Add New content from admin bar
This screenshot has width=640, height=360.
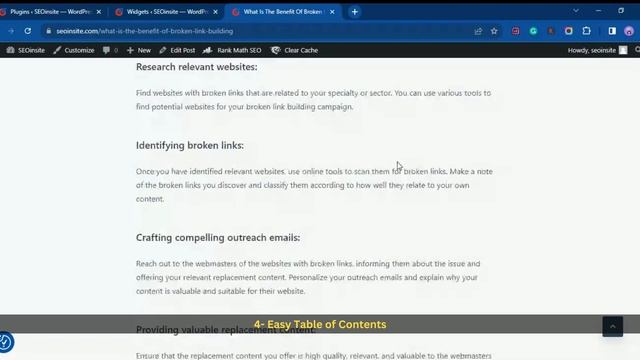pos(139,50)
